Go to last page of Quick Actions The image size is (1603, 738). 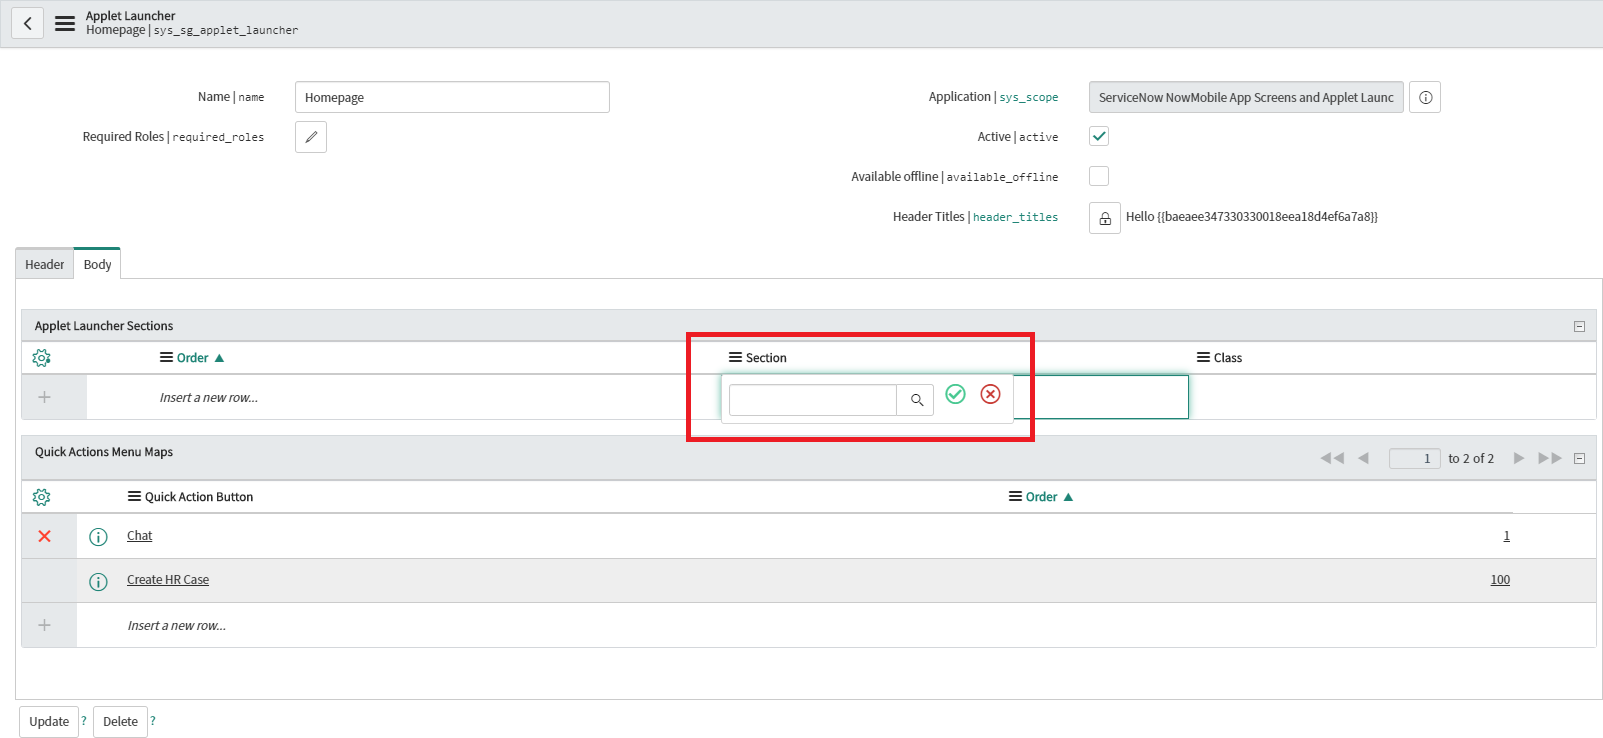coord(1549,458)
